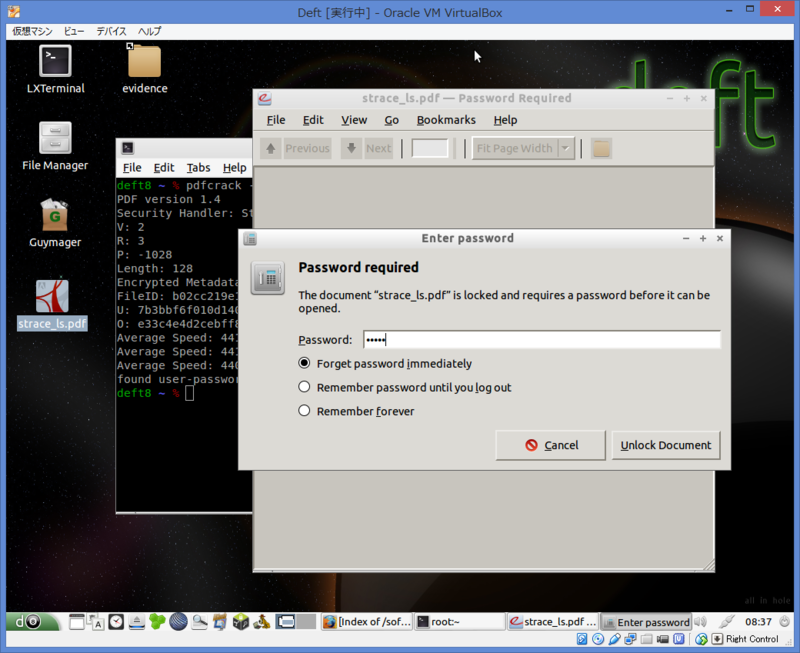Click the VirtualBox network adapters status icon
Image resolution: width=800 pixels, height=653 pixels.
(631, 639)
